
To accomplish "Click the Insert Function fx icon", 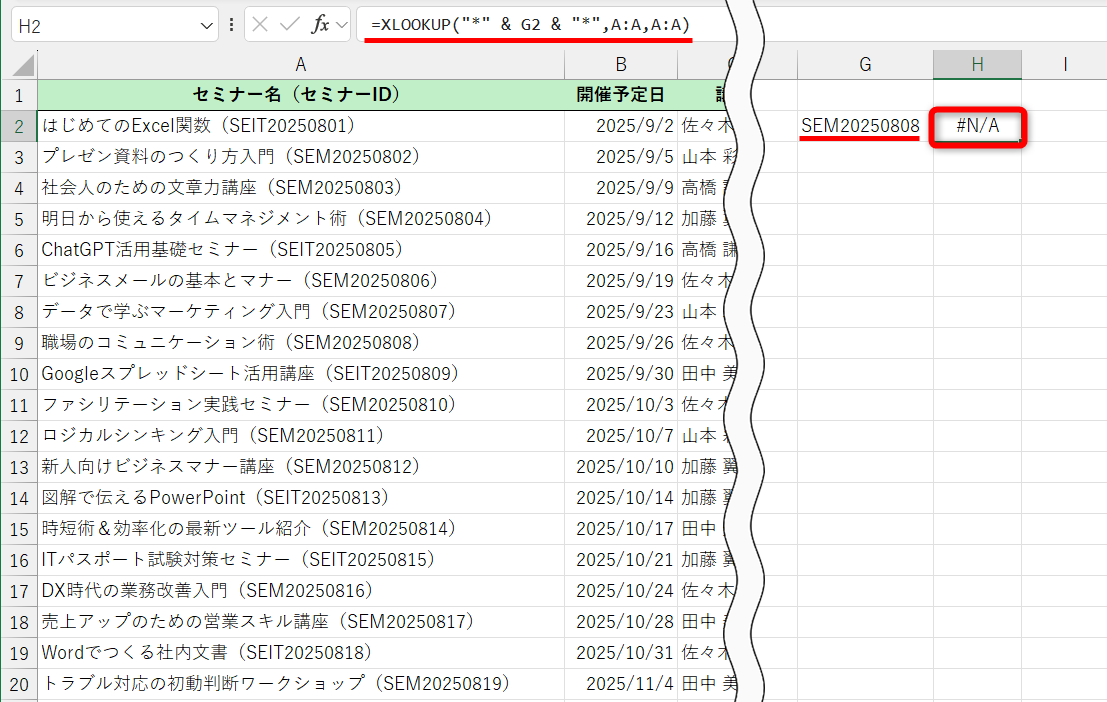I will [x=320, y=22].
